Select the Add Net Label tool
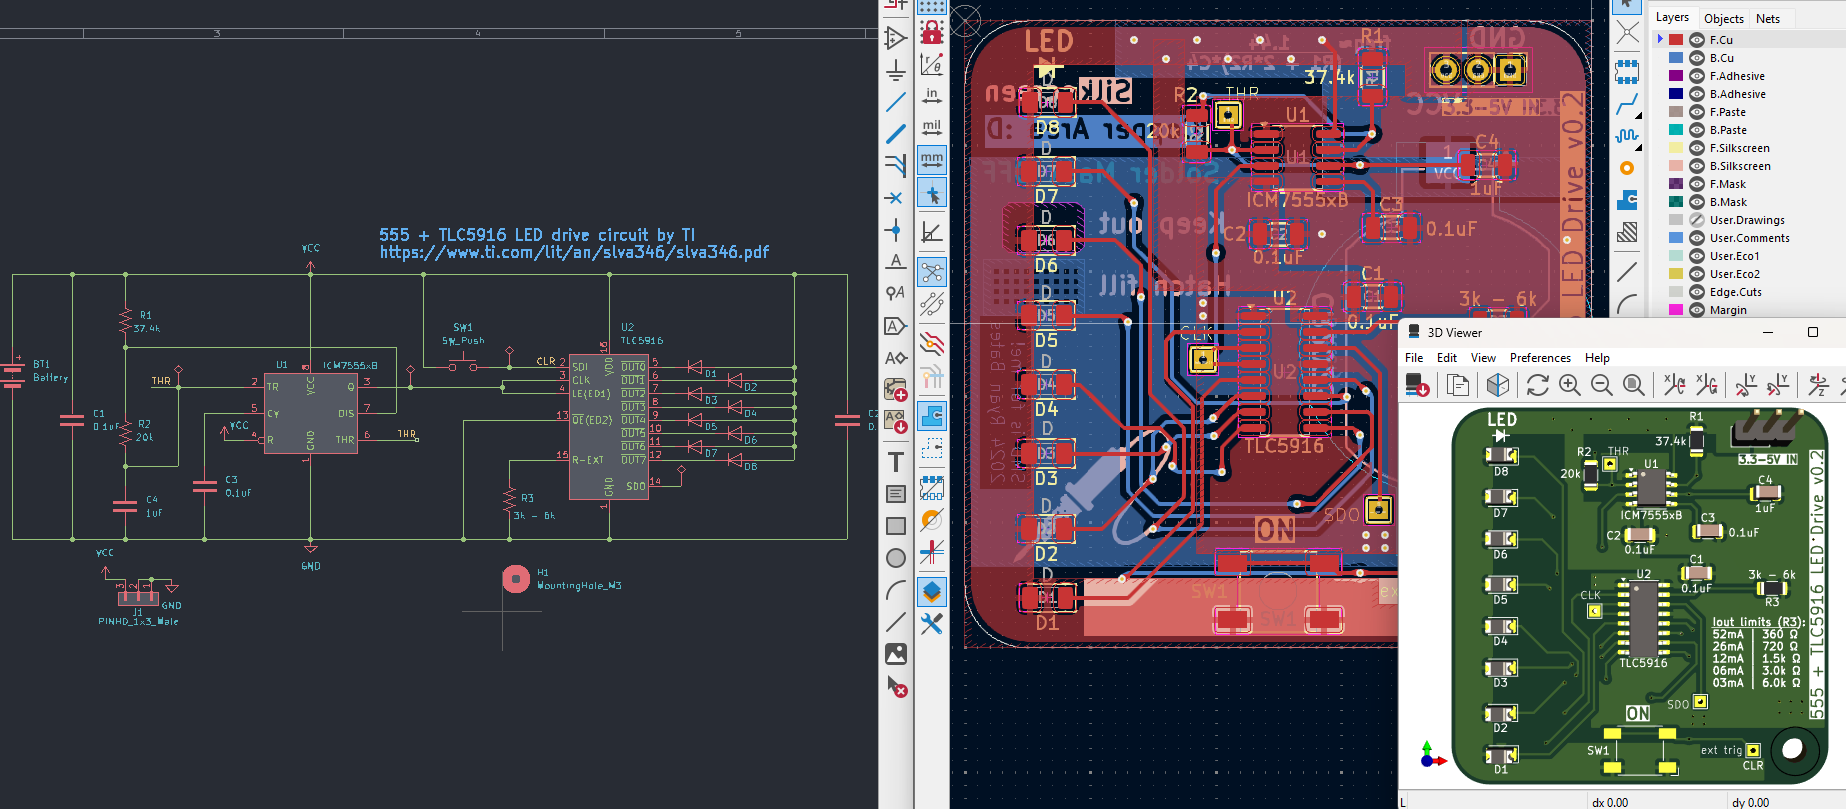This screenshot has height=809, width=1846. pos(896,262)
